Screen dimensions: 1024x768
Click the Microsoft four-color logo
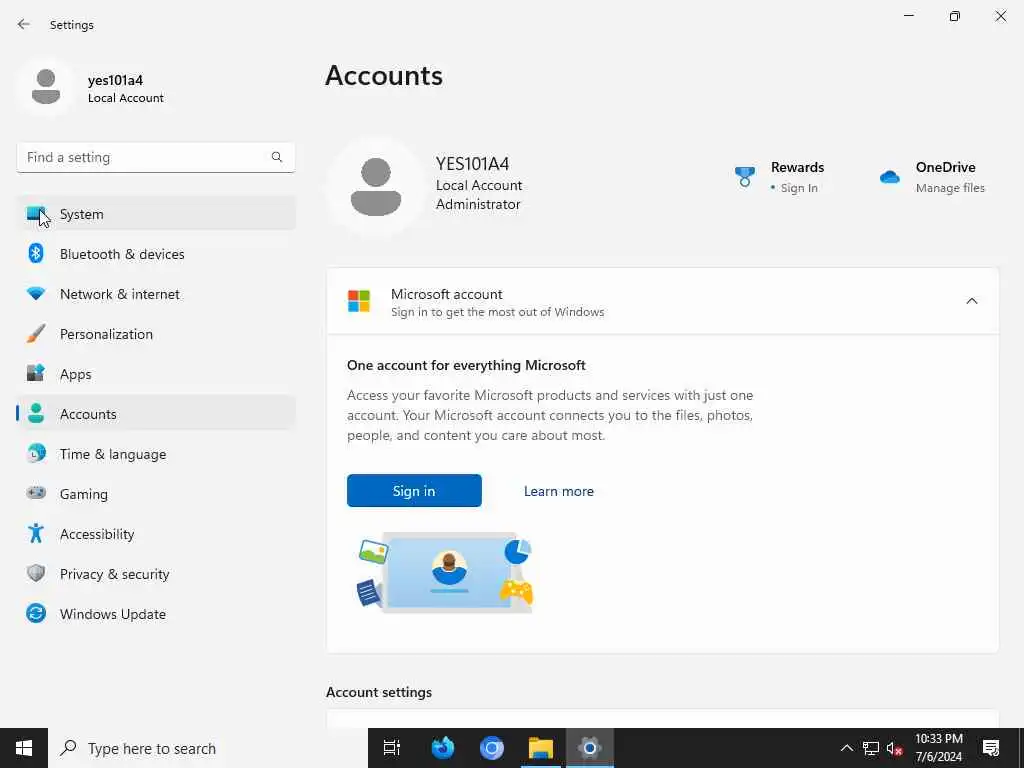(x=359, y=301)
